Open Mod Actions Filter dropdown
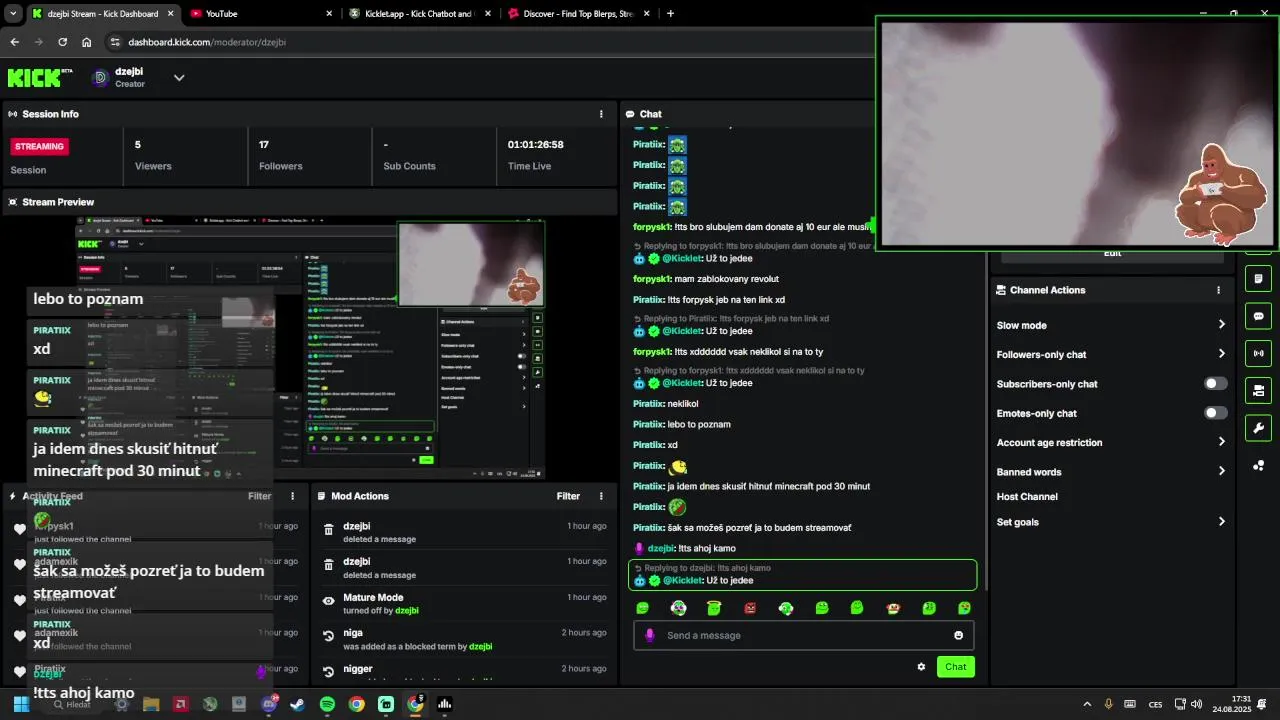The width and height of the screenshot is (1280, 720). pos(568,496)
